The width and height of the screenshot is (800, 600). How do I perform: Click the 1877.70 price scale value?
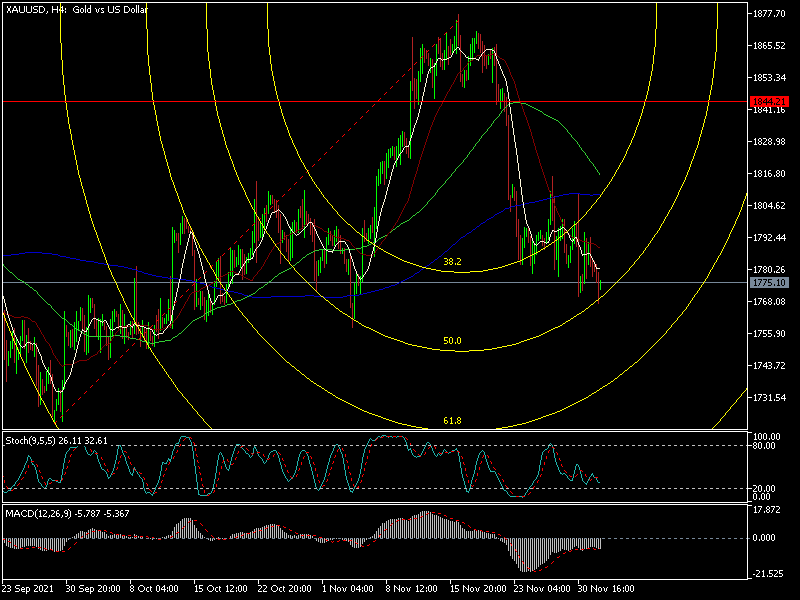768,14
